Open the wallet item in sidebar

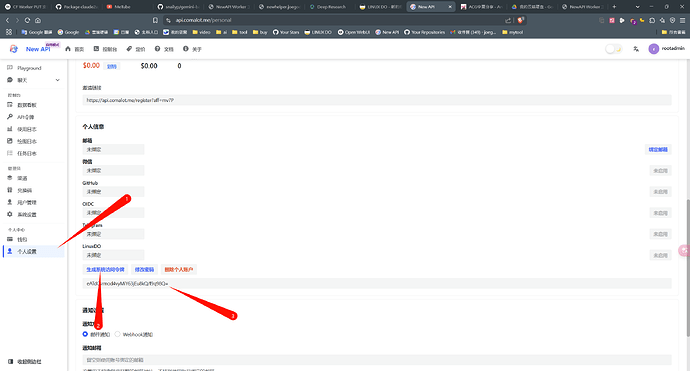coord(22,239)
